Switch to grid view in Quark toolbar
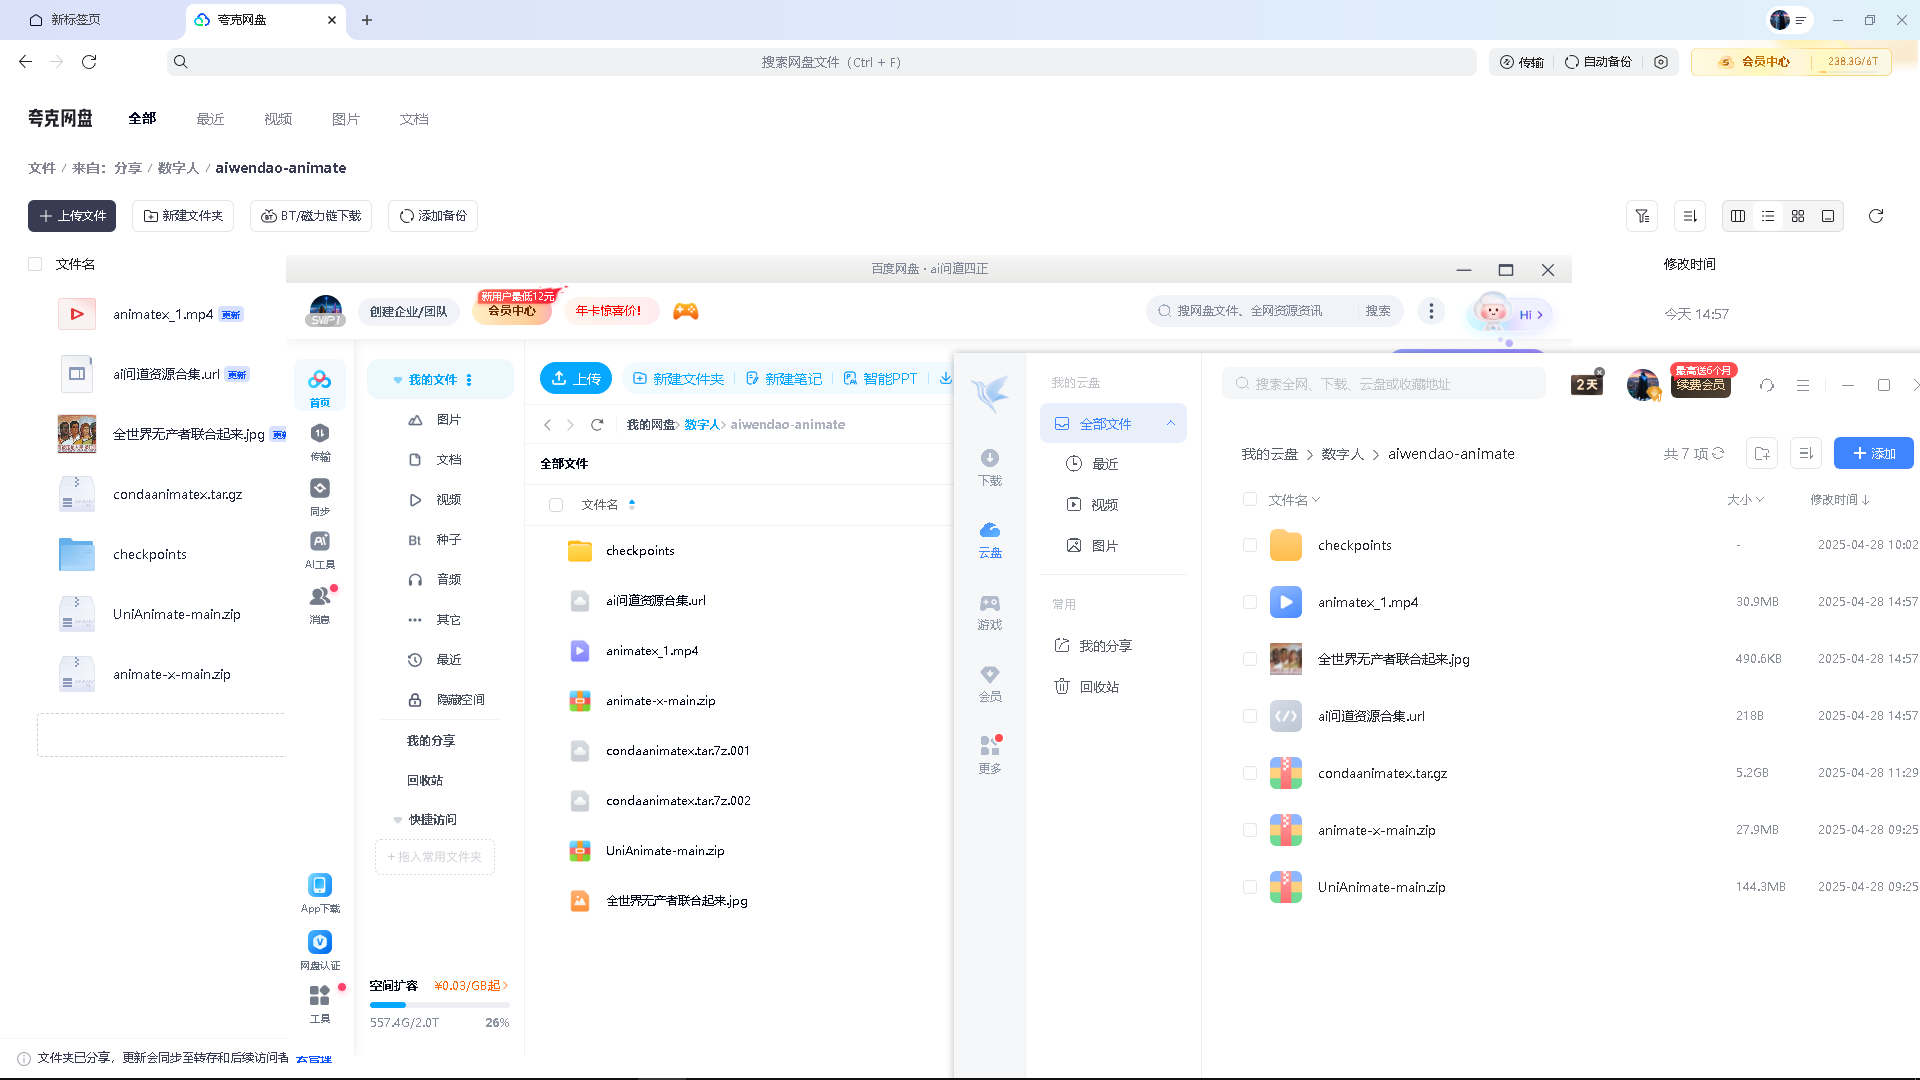Screen dimensions: 1920x1080 click(x=1798, y=216)
